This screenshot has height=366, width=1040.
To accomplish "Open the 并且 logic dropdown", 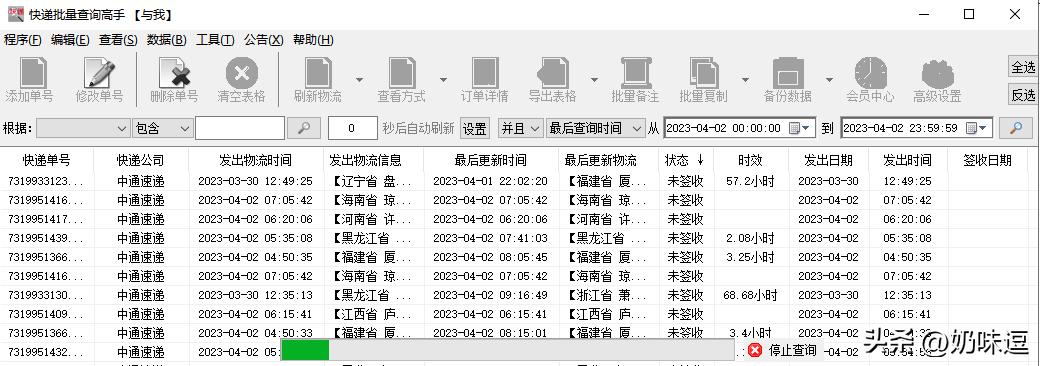I will click(x=521, y=128).
